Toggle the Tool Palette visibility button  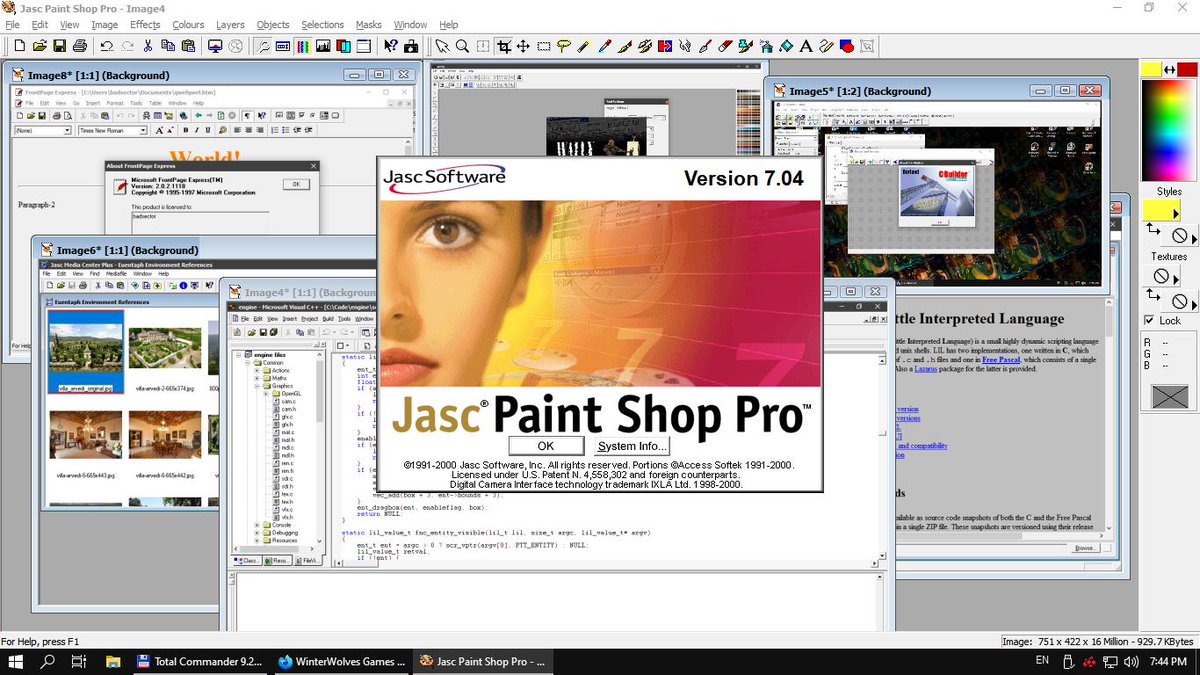click(262, 46)
